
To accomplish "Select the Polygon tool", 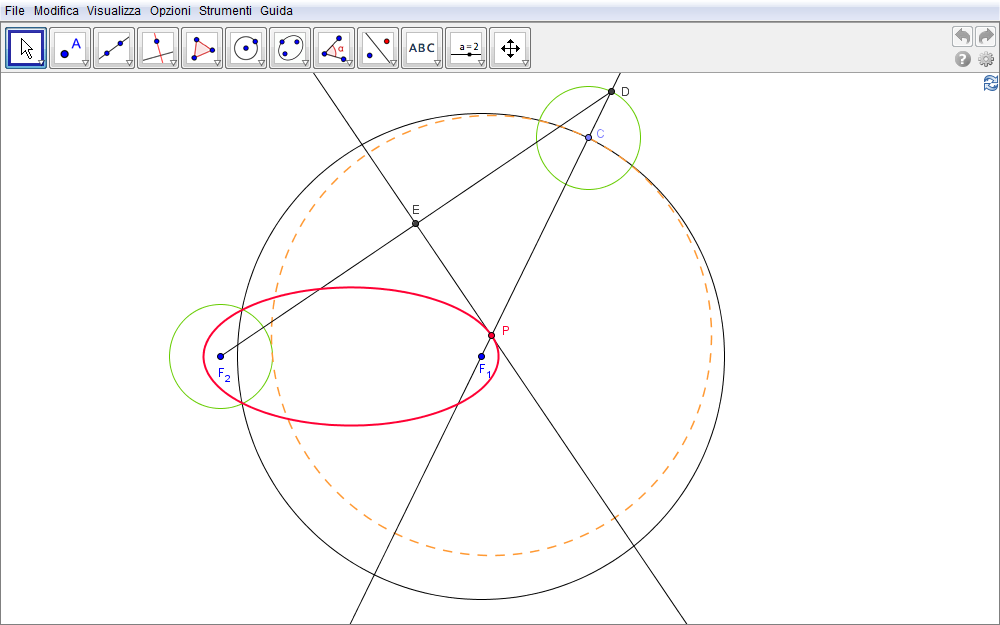I will [202, 47].
